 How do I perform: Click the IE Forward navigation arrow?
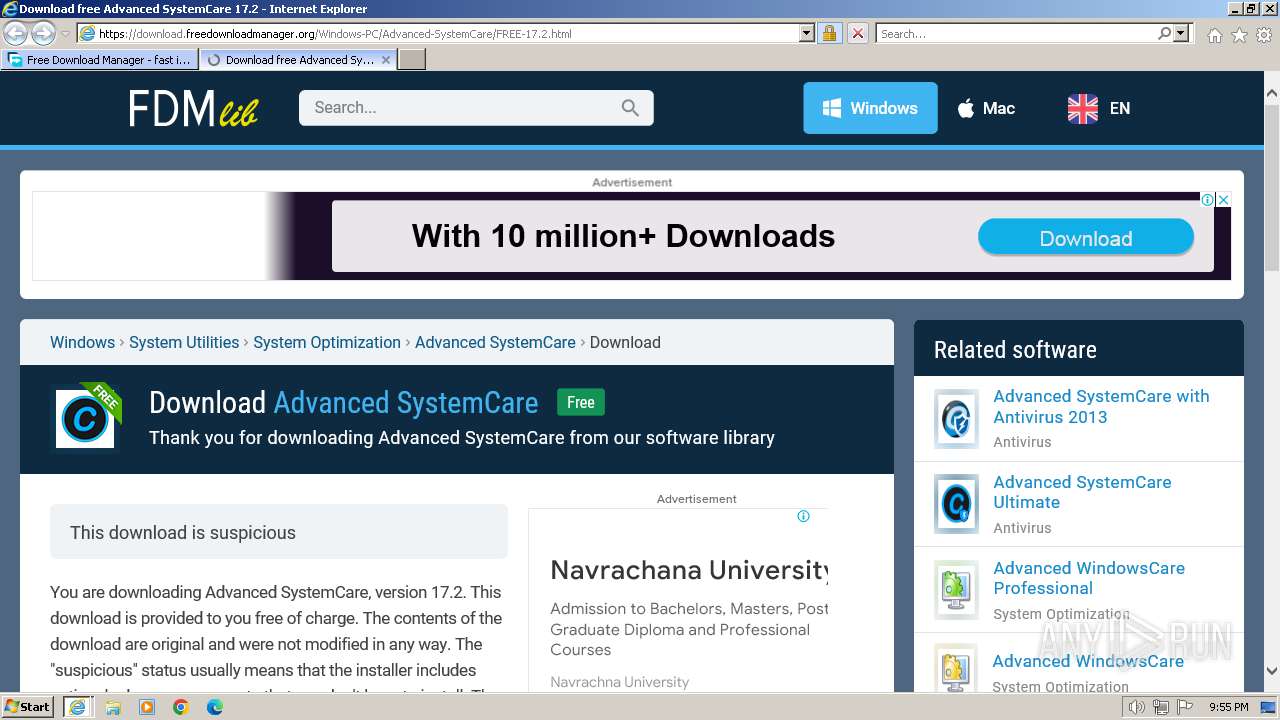(x=43, y=33)
